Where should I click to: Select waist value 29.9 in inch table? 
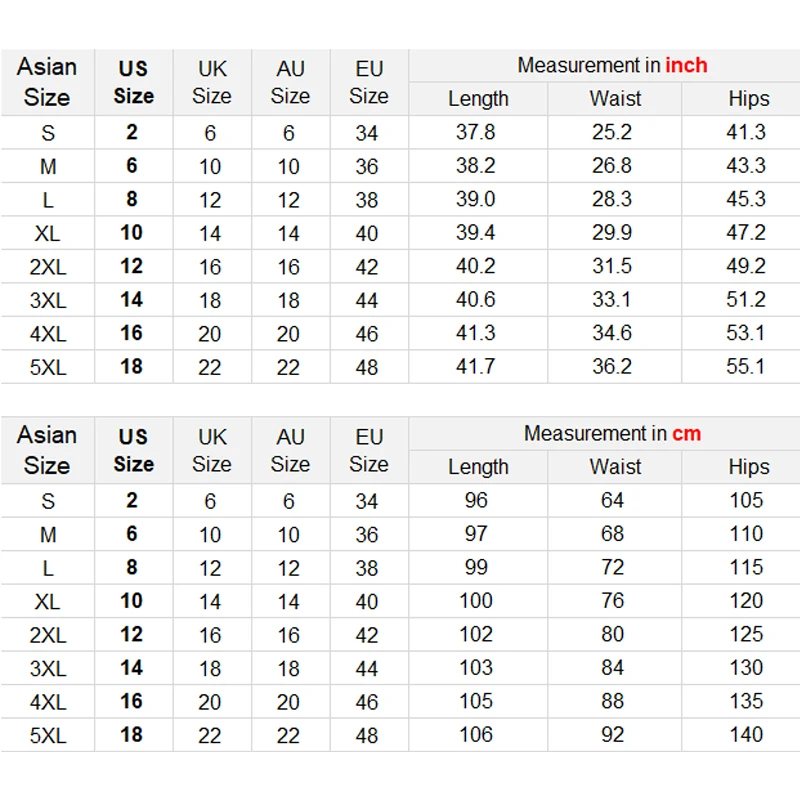coord(612,233)
